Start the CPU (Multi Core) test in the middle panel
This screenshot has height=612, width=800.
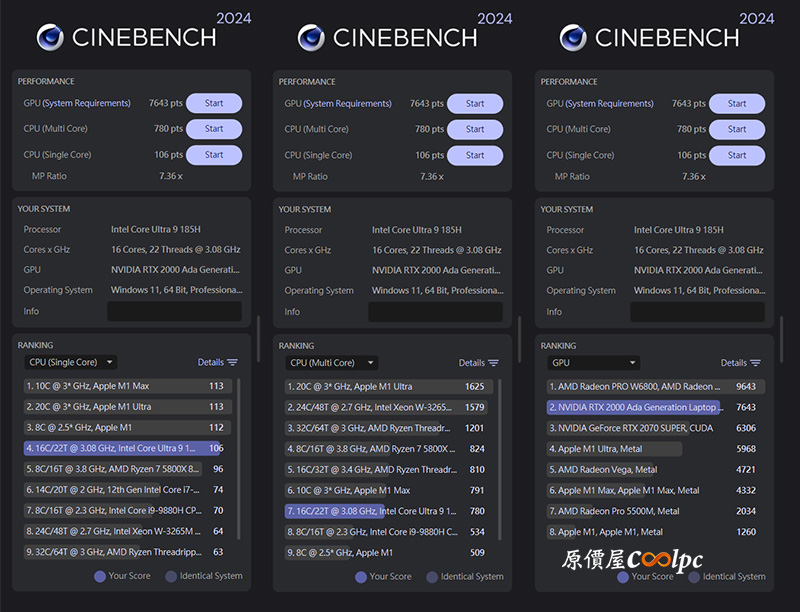(x=475, y=129)
